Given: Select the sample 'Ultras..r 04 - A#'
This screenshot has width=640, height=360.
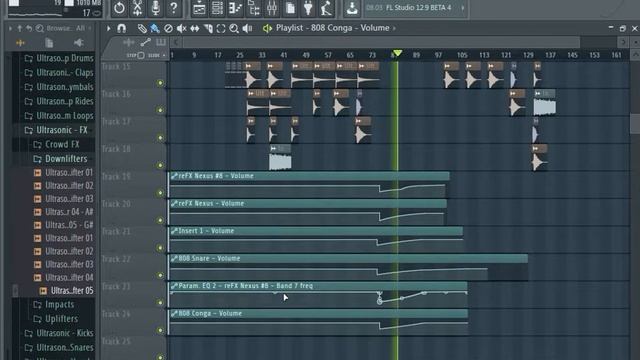Looking at the screenshot, I should coord(64,212).
